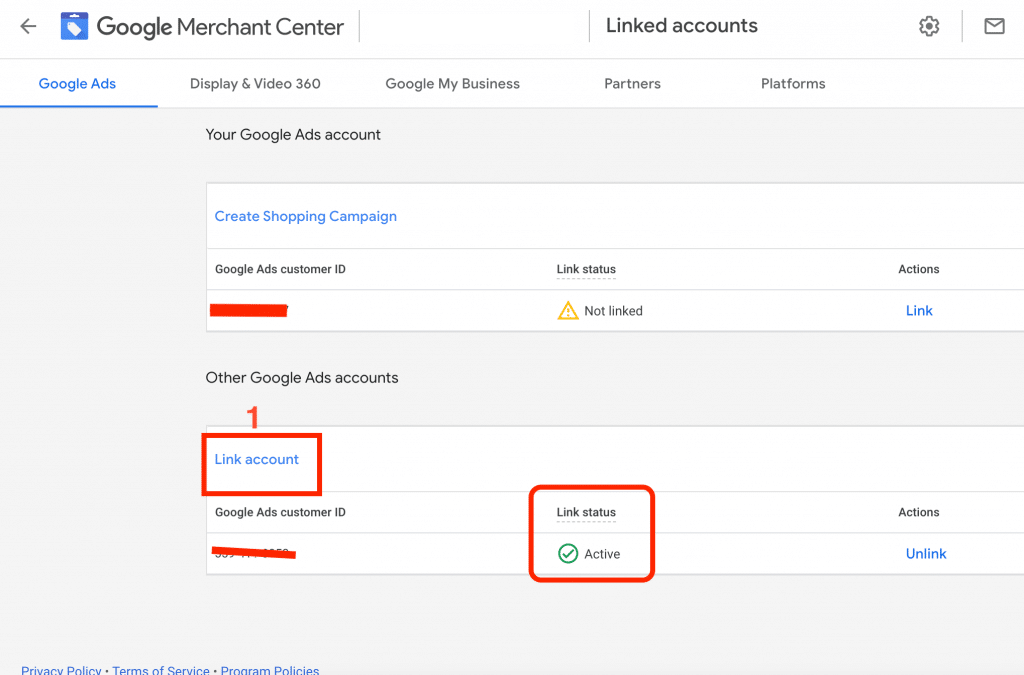Click the Linked accounts page title
This screenshot has width=1024, height=675.
[x=681, y=25]
